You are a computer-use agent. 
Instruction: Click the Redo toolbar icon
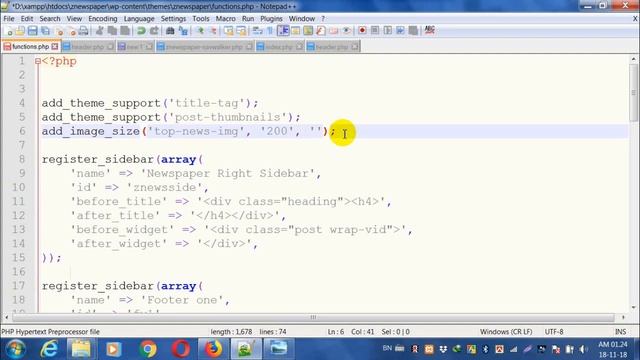pyautogui.click(x=154, y=31)
